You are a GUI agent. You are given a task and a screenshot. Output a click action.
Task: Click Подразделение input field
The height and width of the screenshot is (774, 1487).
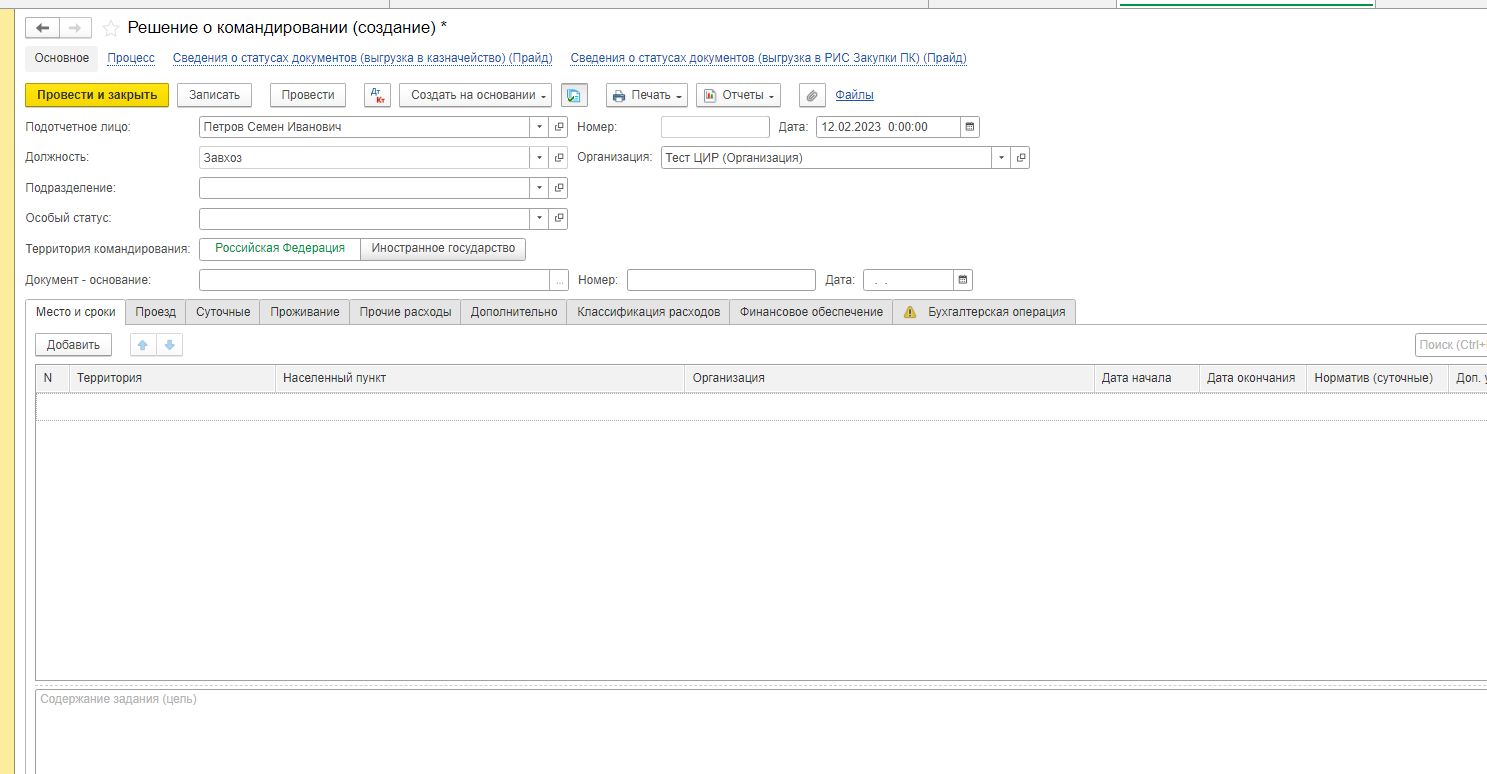(364, 188)
